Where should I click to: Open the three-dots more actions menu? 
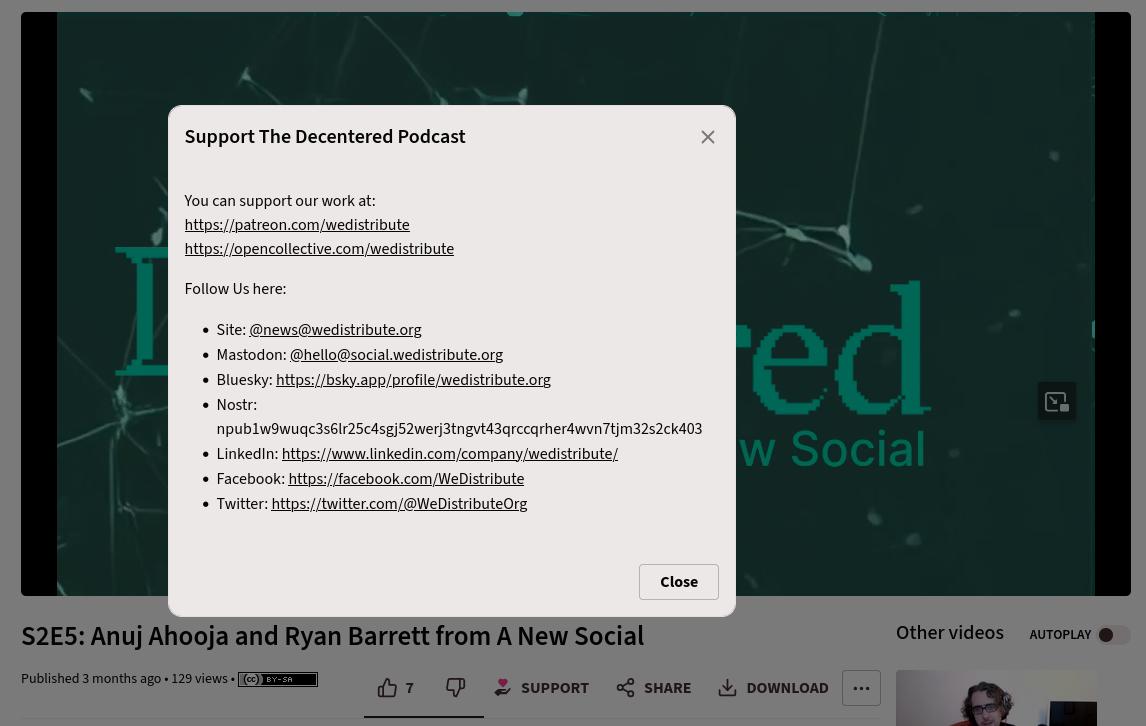click(861, 688)
